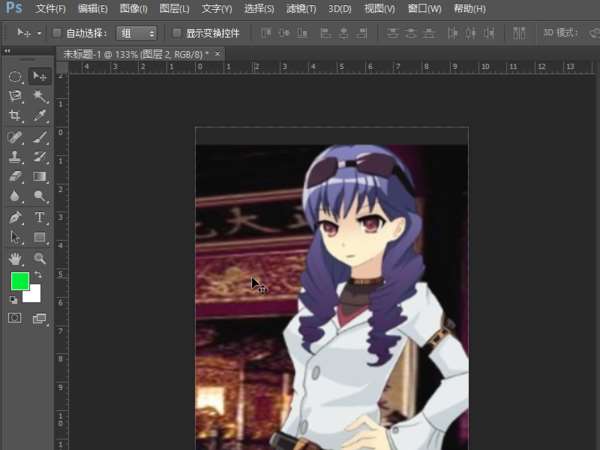
Task: Select the Rectangle shape tool
Action: (x=39, y=237)
